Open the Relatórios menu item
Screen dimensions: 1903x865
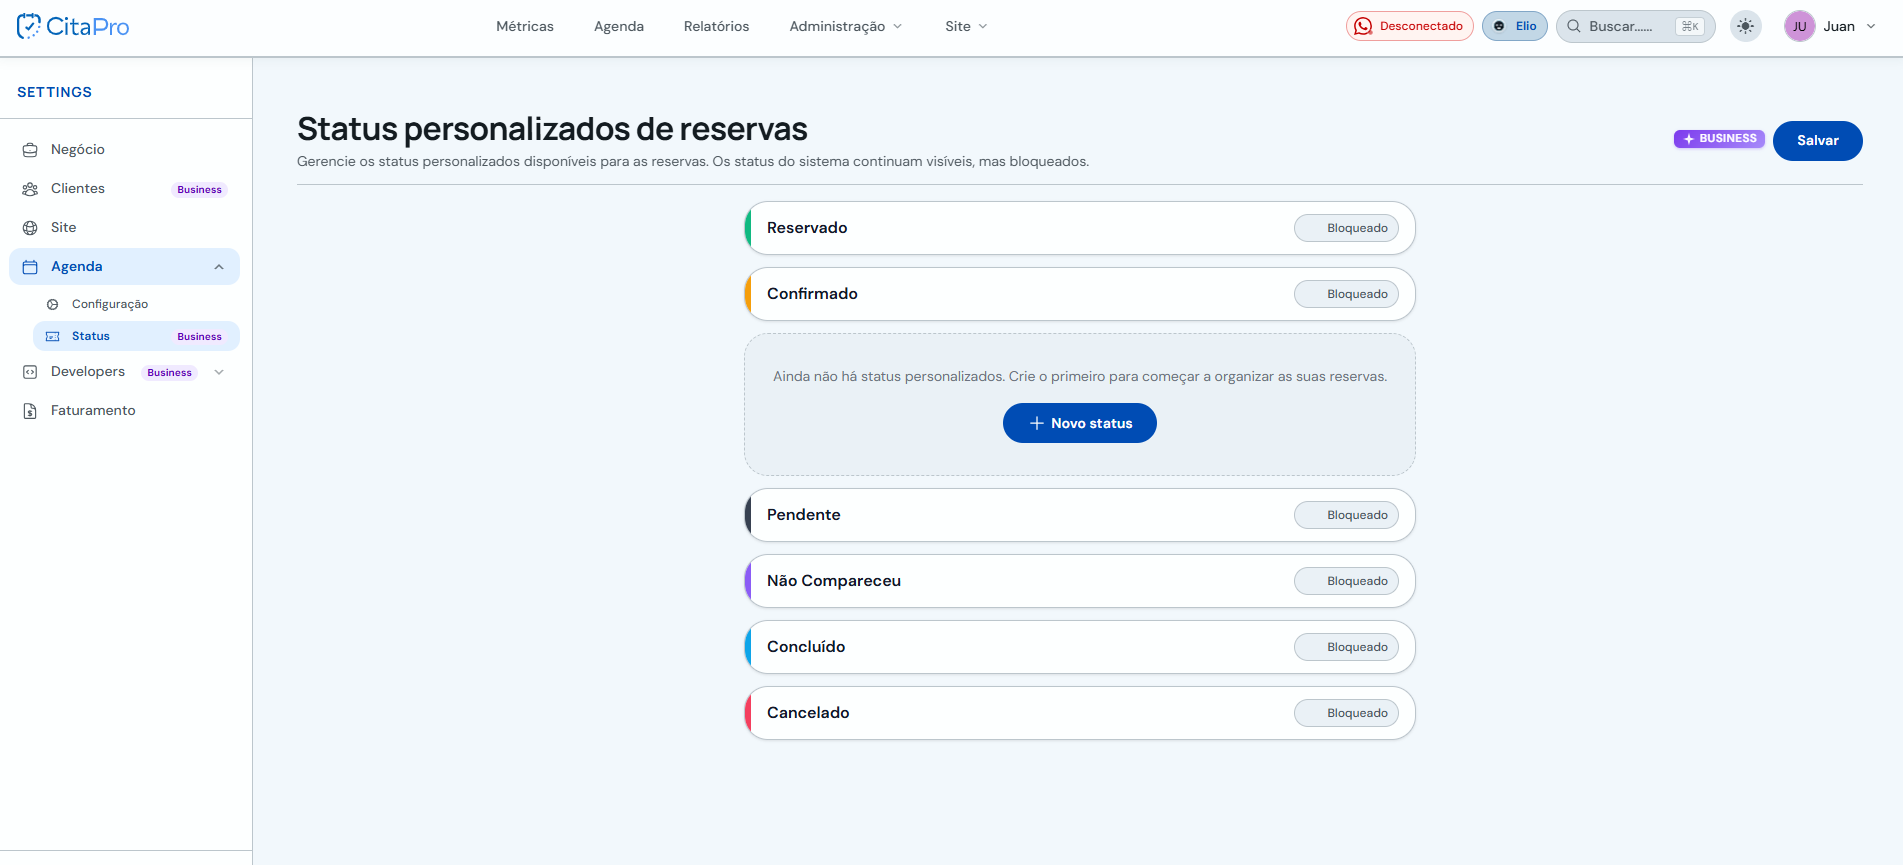(x=716, y=26)
